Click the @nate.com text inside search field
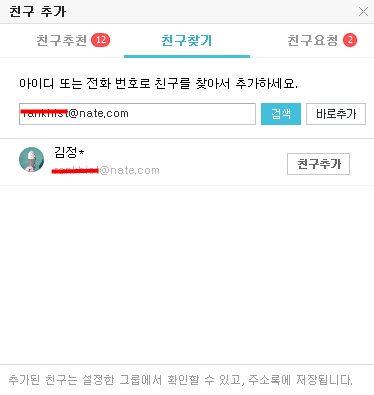374x395 pixels. 98,113
